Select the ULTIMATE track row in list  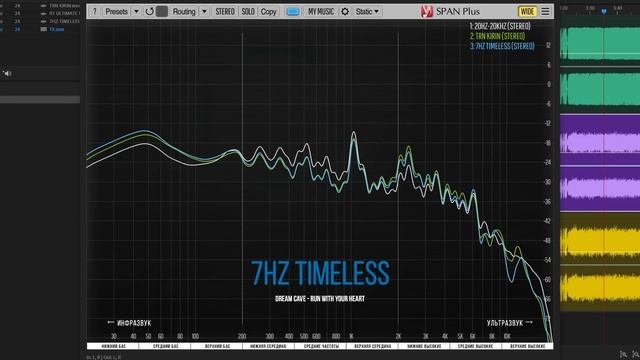pos(40,13)
